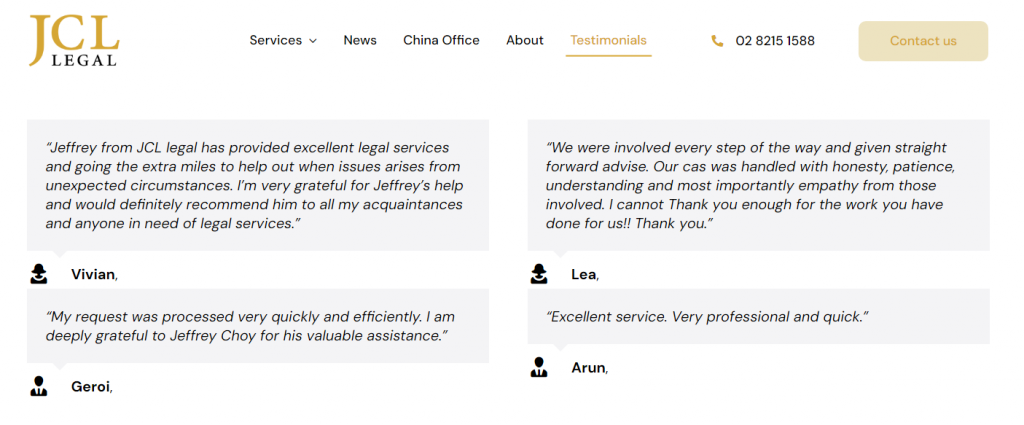Open the Services menu
The image size is (1024, 425).
[276, 41]
